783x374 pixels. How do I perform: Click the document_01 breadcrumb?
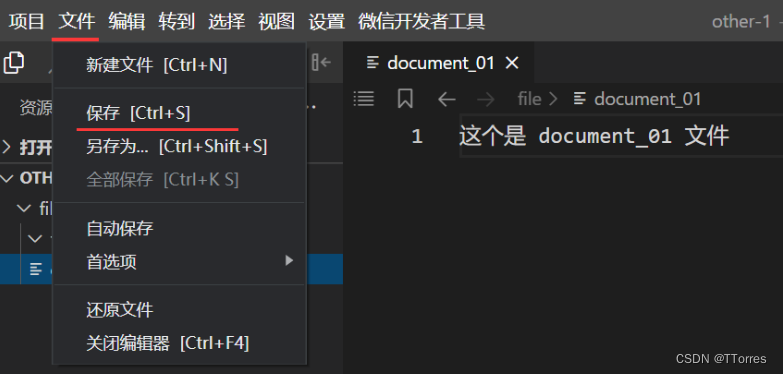[x=648, y=99]
